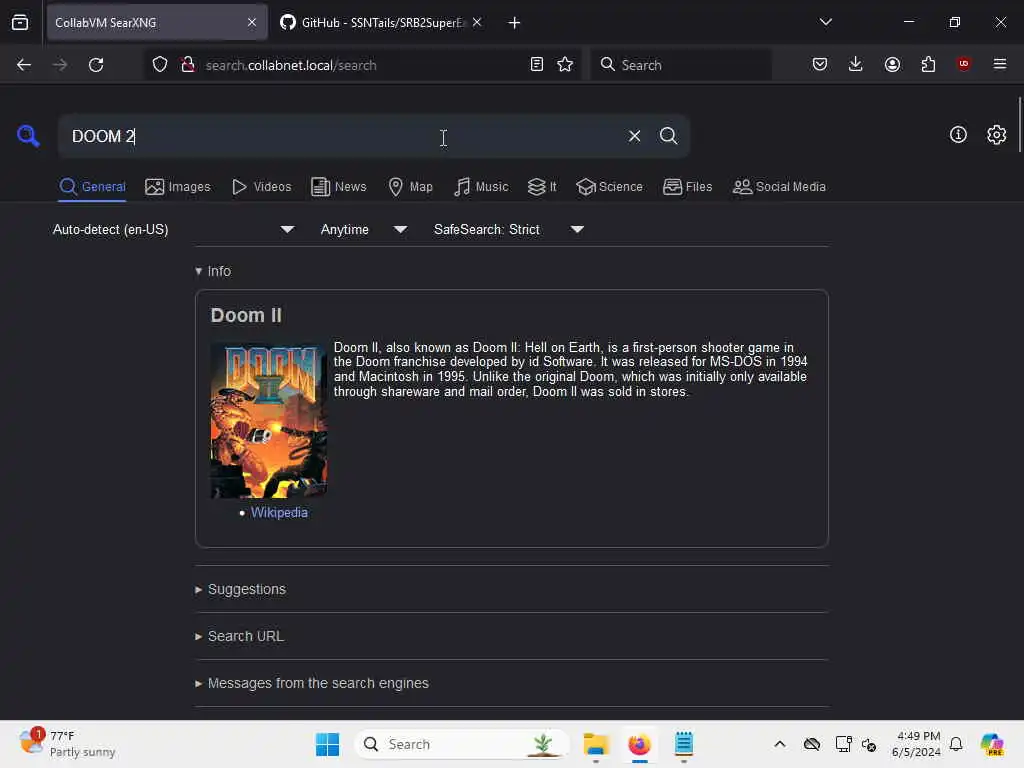This screenshot has width=1024, height=768.
Task: Open the Auto-detect (en-US) language dropdown
Action: point(173,229)
